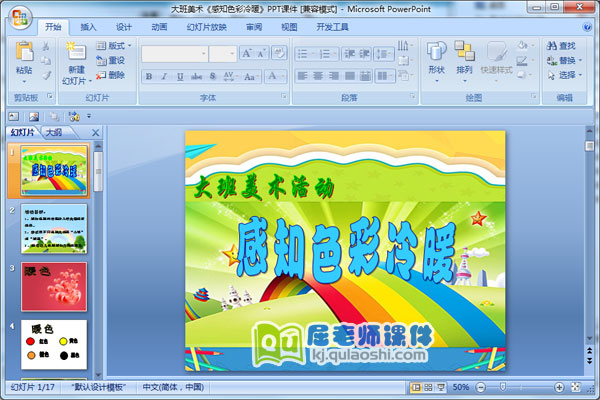Click the Replace (替换) button

pyautogui.click(x=564, y=60)
